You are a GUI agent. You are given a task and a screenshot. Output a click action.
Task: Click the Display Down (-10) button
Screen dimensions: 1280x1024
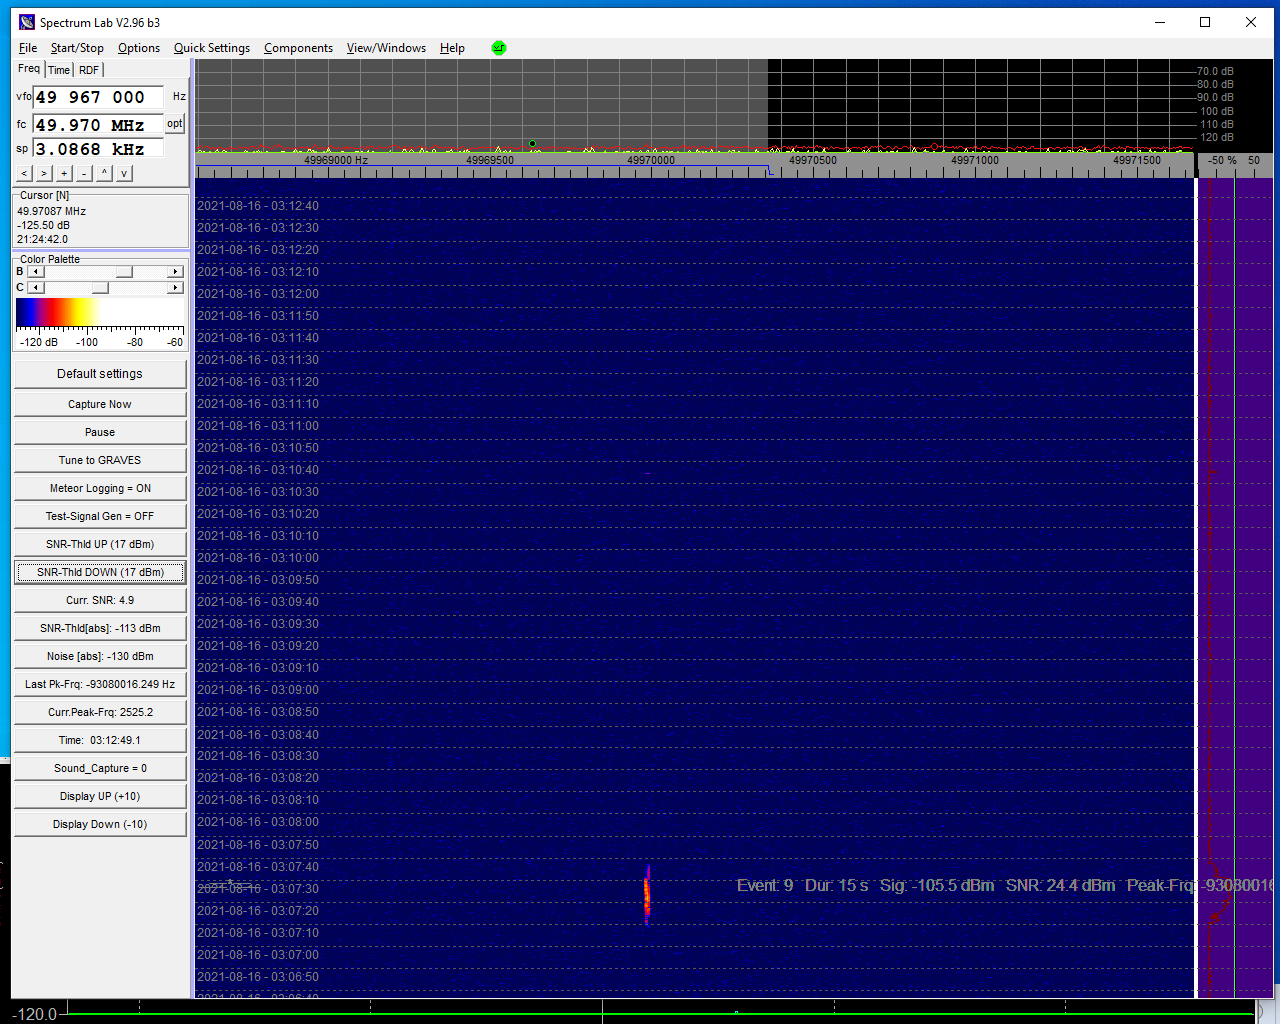pos(100,824)
